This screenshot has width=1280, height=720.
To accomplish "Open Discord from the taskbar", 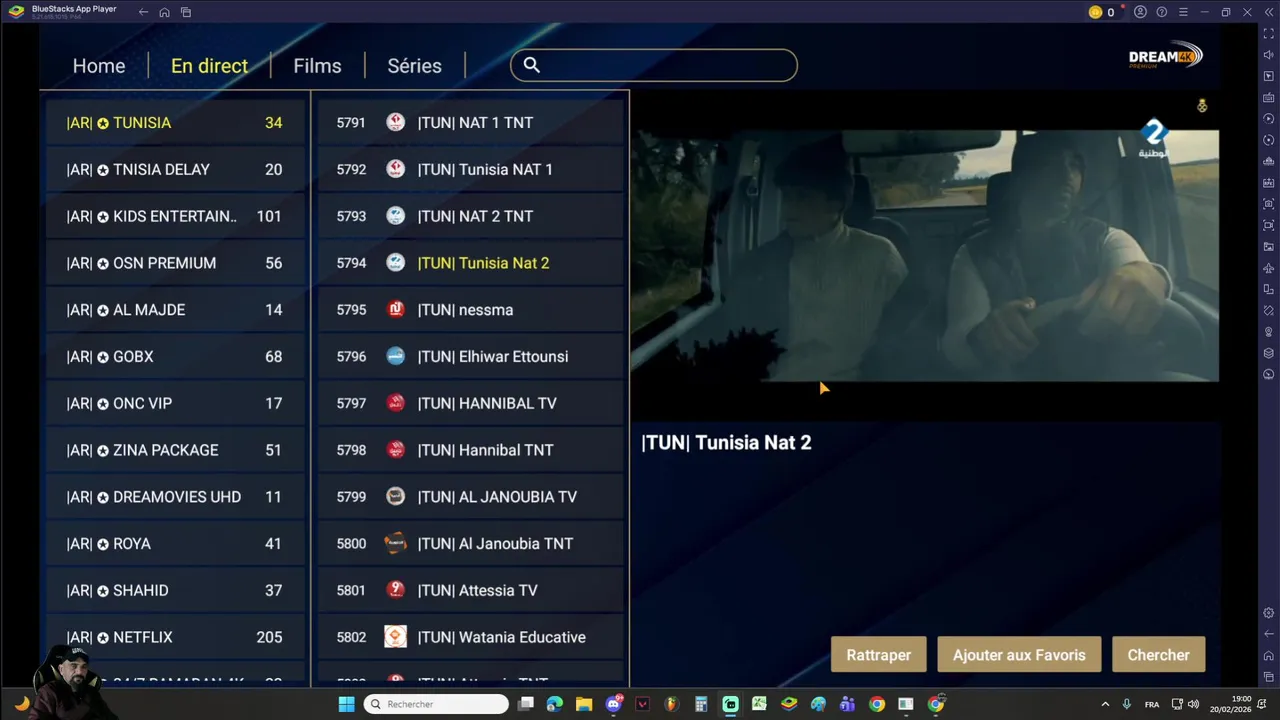I will pyautogui.click(x=613, y=704).
